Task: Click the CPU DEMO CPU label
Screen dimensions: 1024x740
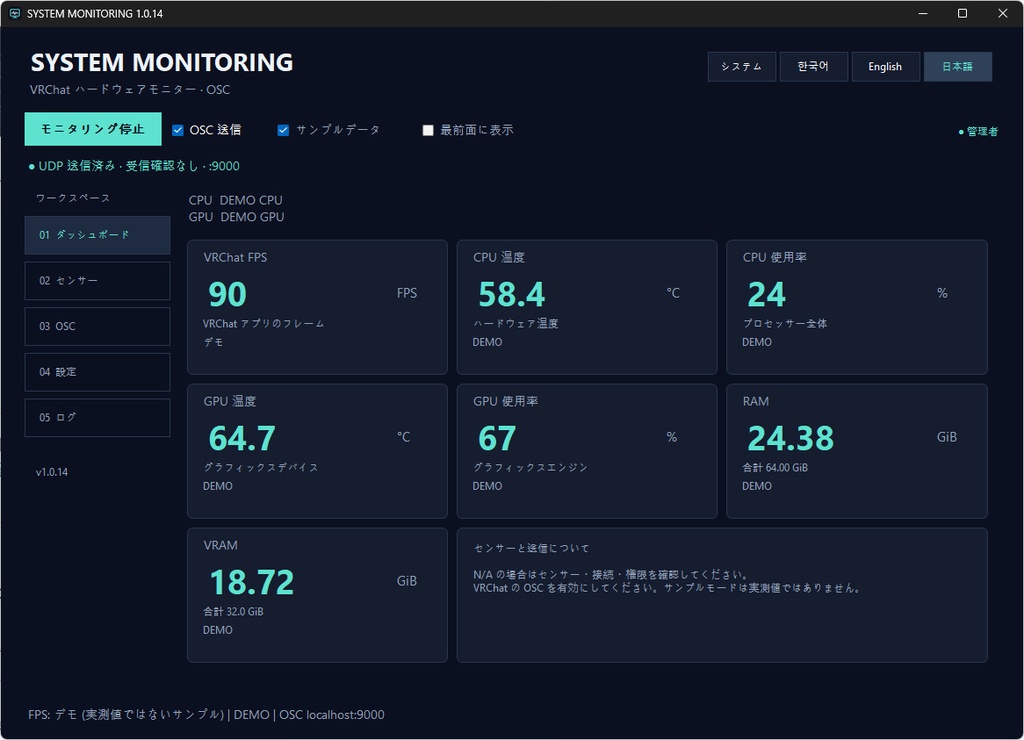Action: 235,200
